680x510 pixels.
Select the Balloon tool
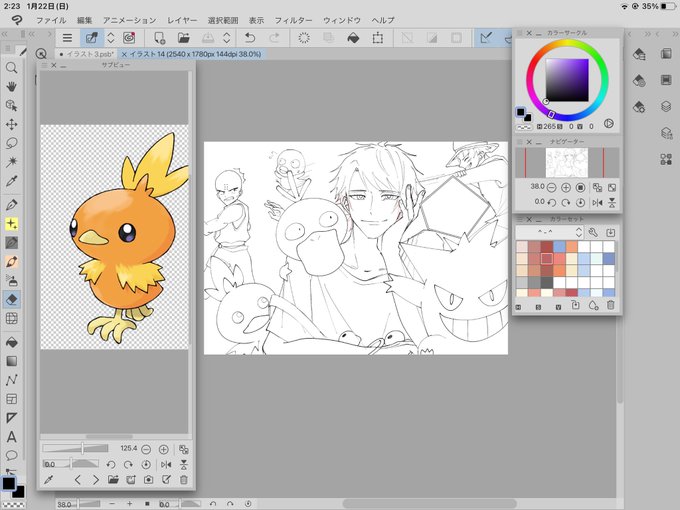12,455
